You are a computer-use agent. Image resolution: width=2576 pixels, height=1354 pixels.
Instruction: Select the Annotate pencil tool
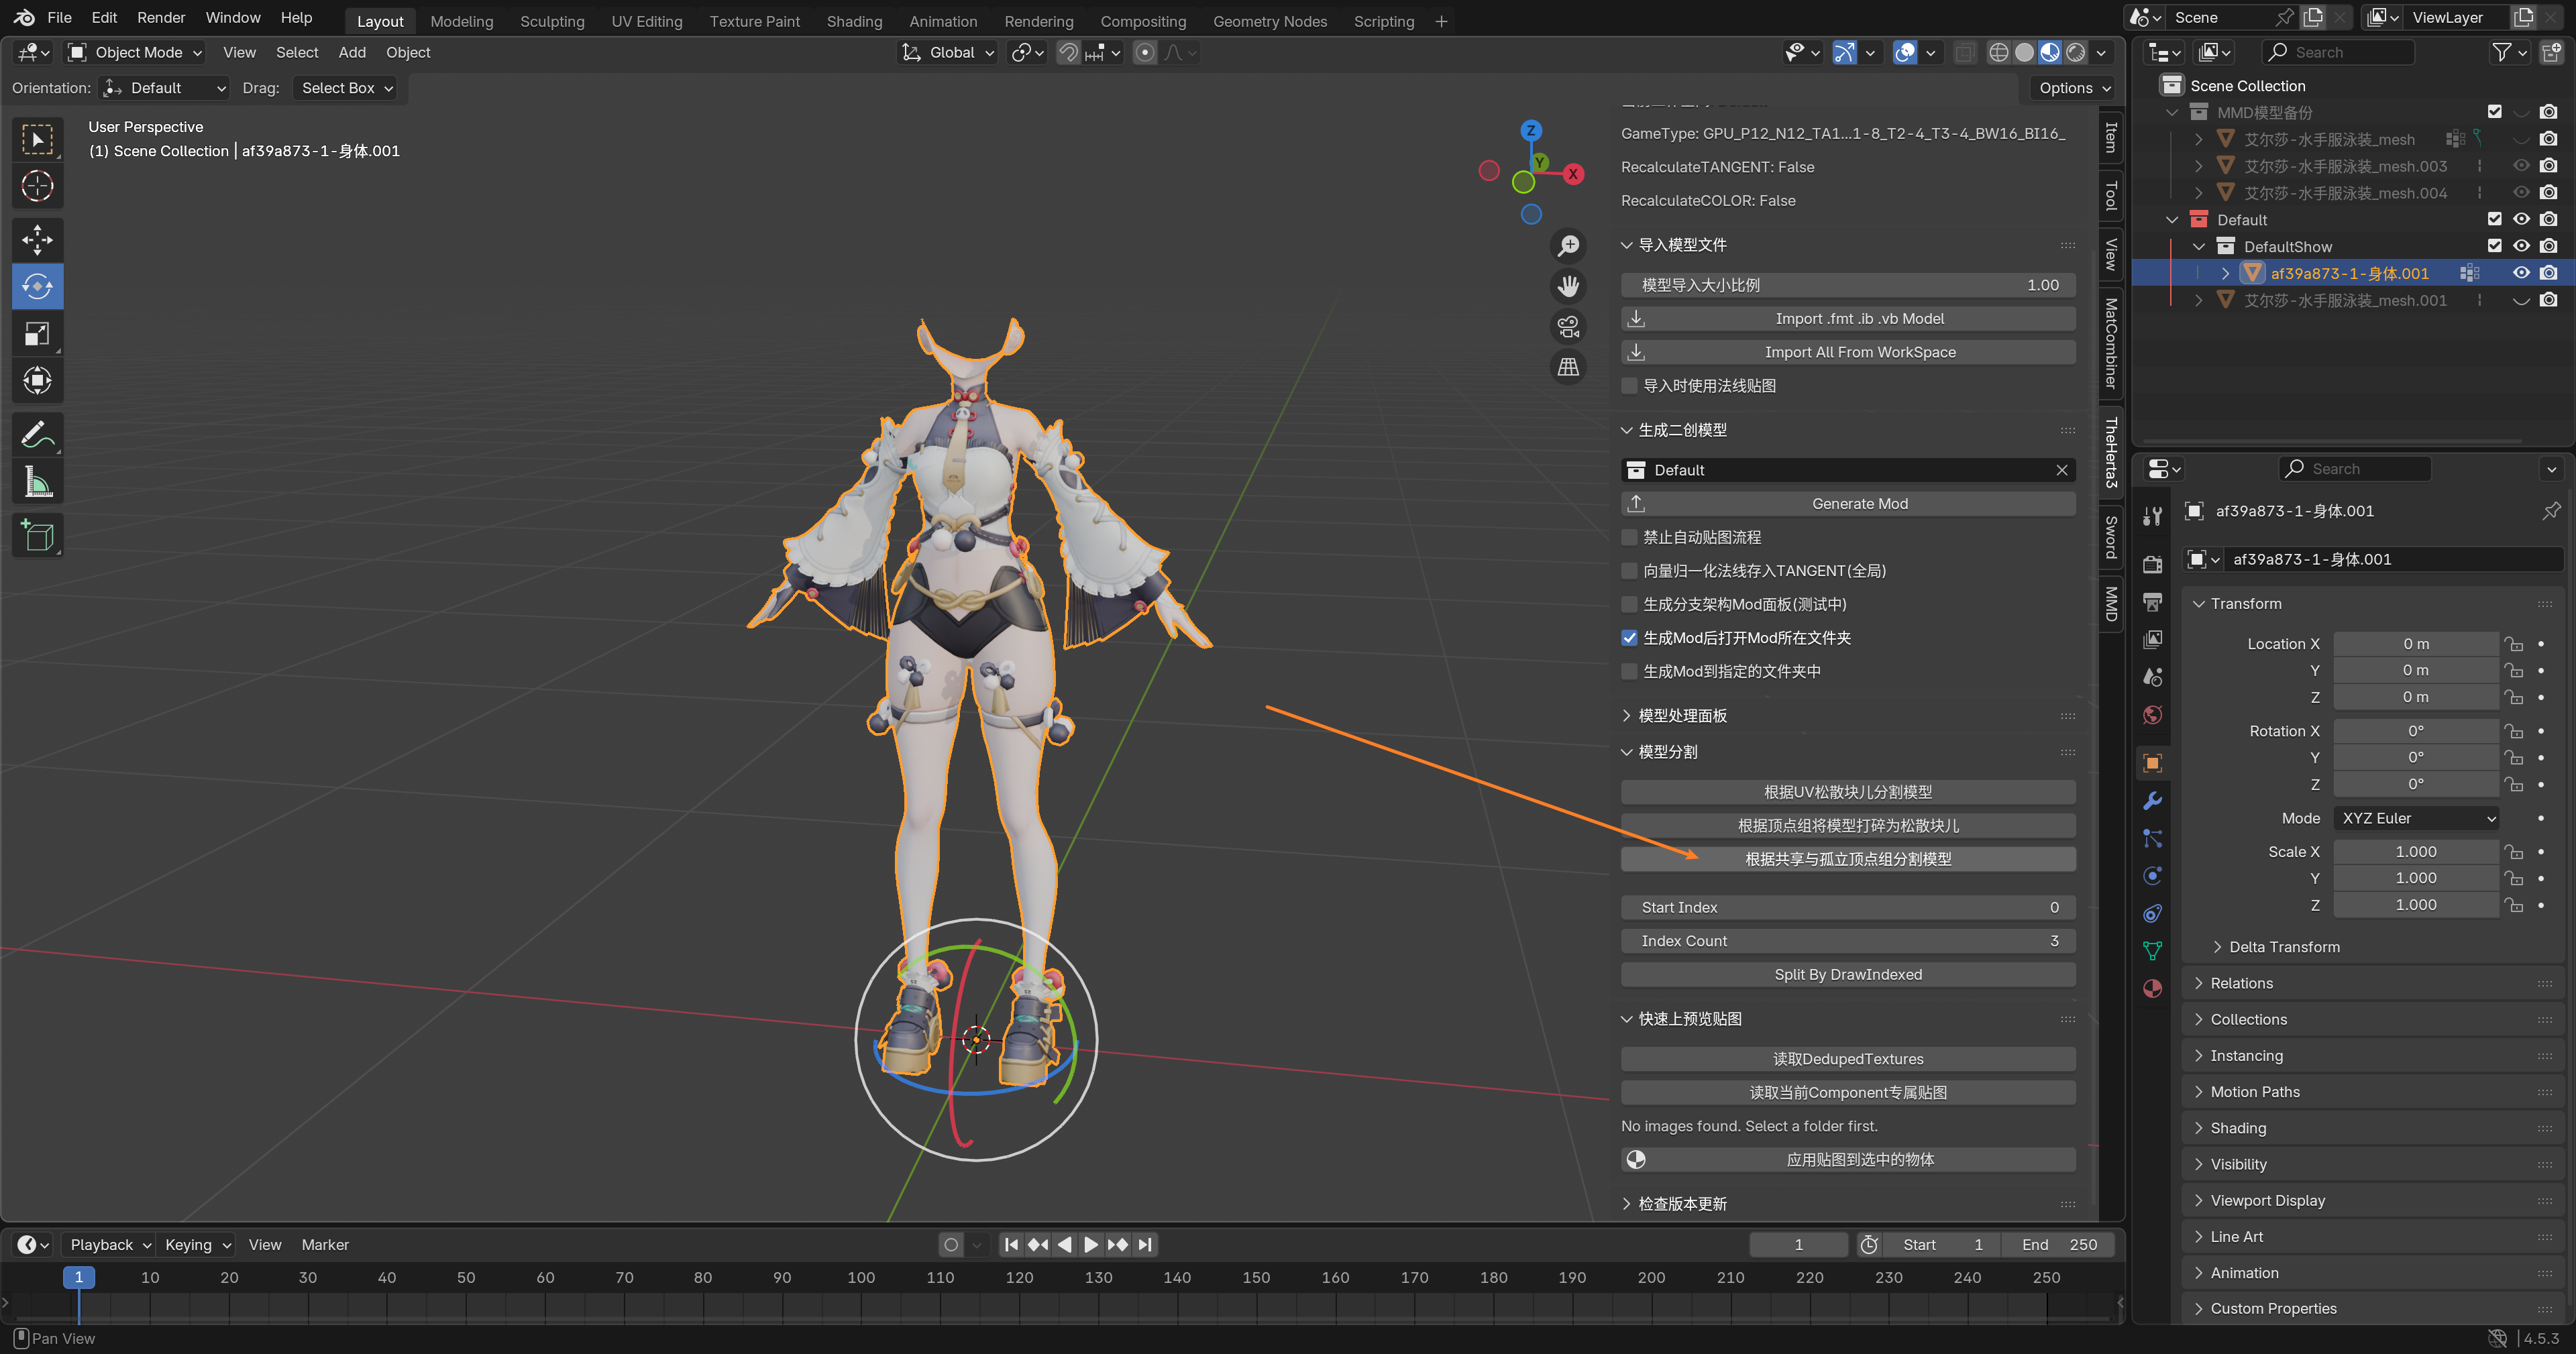coord(37,435)
